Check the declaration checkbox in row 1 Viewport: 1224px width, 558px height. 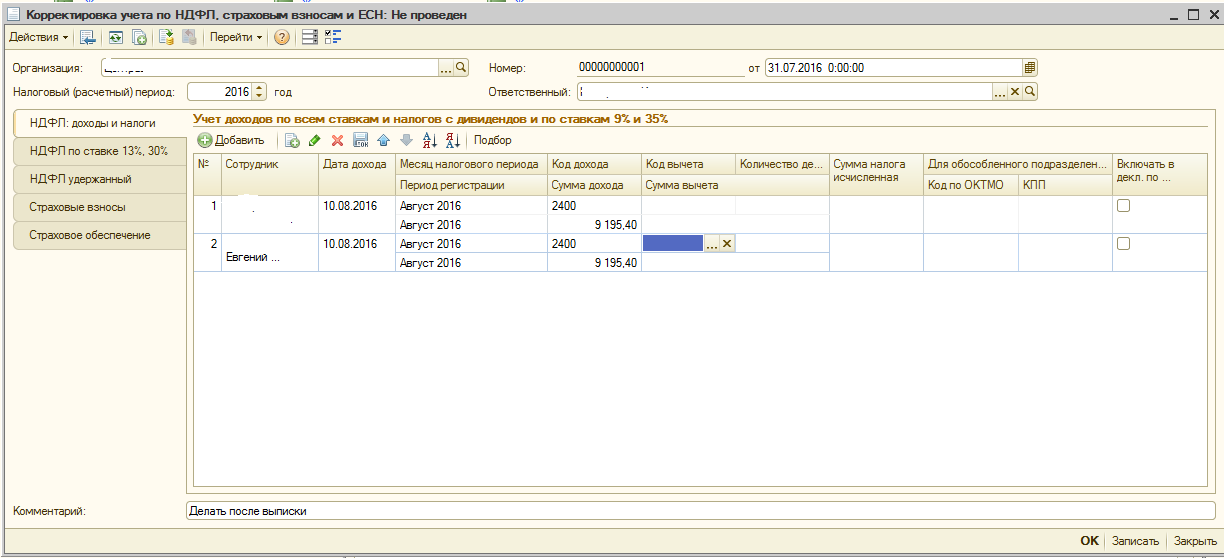(1123, 205)
